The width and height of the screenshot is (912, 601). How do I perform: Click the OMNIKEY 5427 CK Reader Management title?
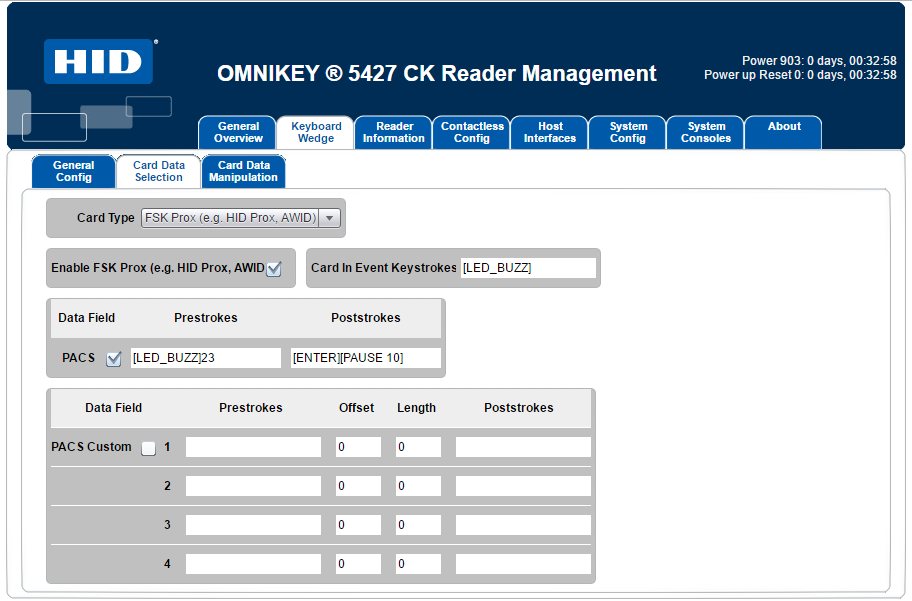[x=437, y=74]
